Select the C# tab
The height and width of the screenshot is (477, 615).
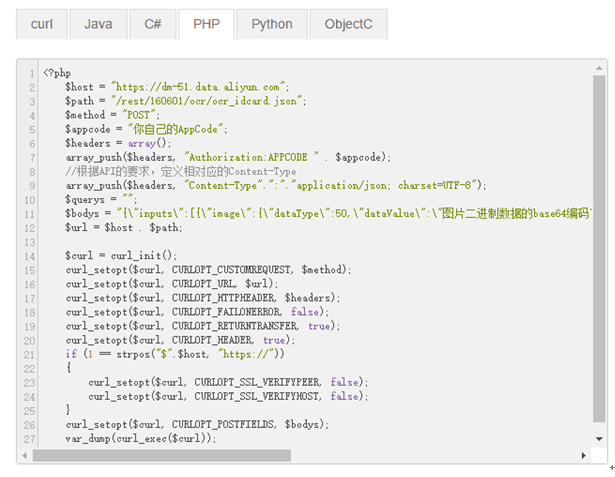coord(153,24)
